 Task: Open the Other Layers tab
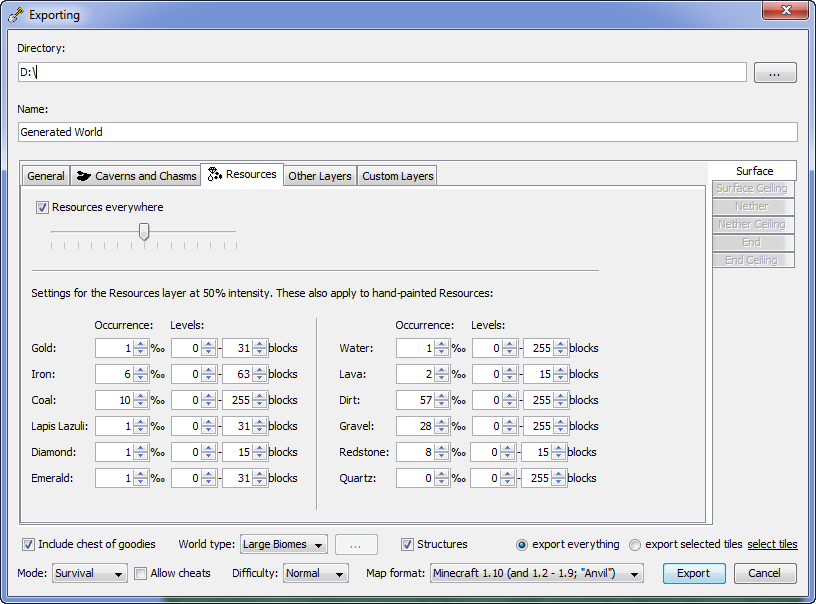click(319, 176)
